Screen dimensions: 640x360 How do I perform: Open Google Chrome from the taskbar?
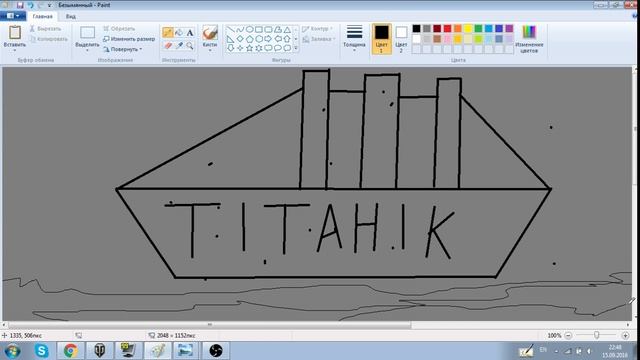[70, 351]
